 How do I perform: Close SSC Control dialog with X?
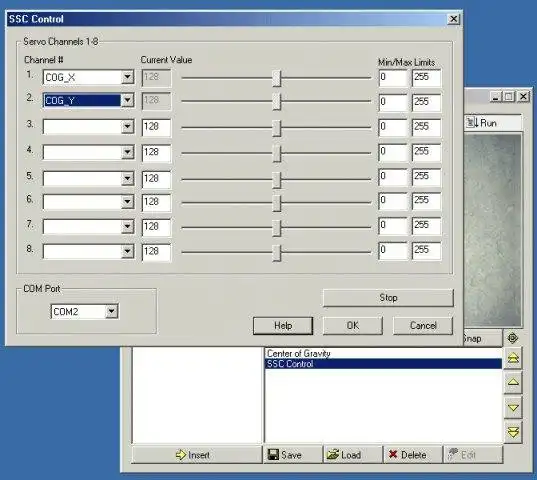[x=453, y=19]
